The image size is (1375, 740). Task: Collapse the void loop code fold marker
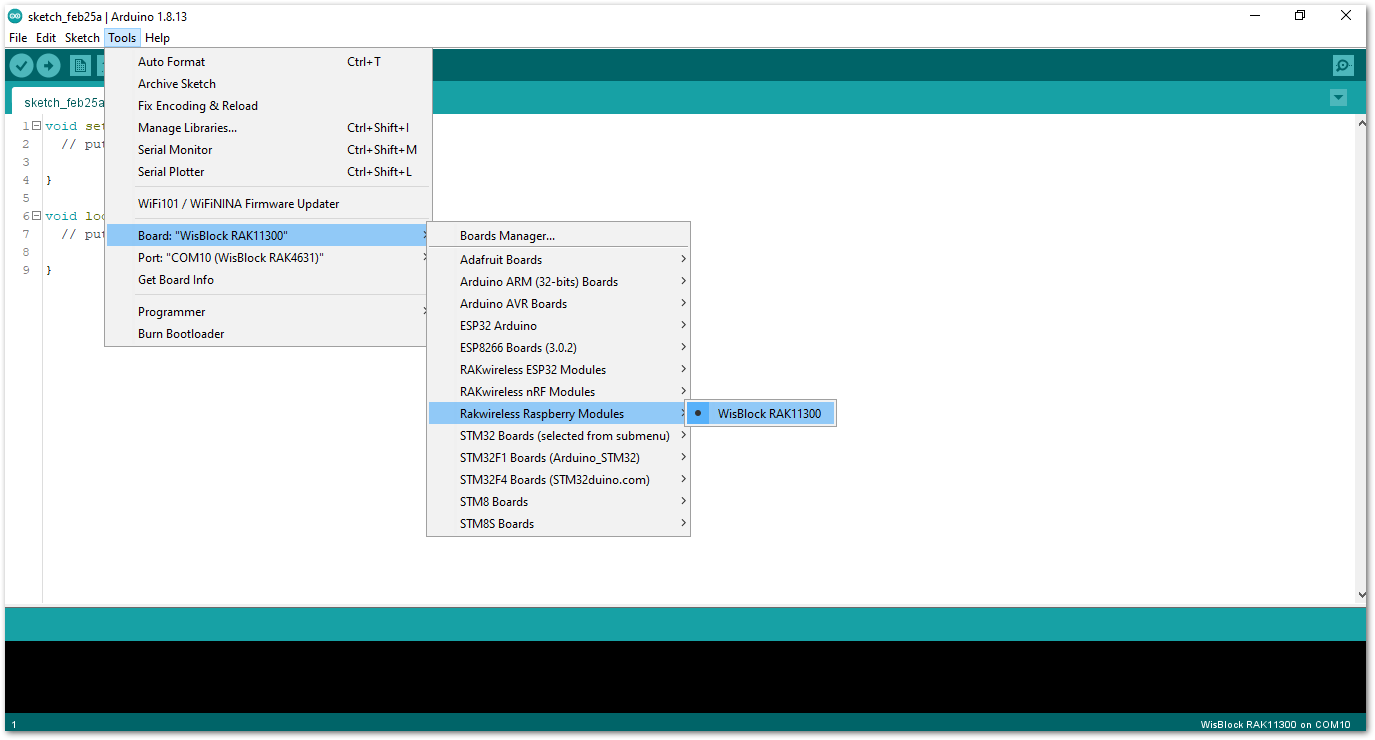[x=36, y=216]
